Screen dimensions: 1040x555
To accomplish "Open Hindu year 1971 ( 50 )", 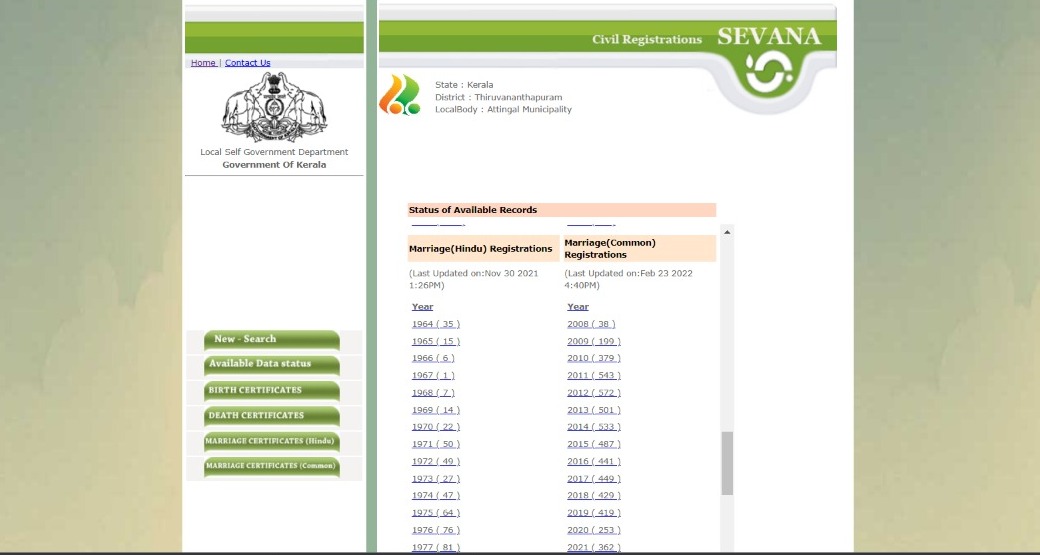I will coord(436,444).
